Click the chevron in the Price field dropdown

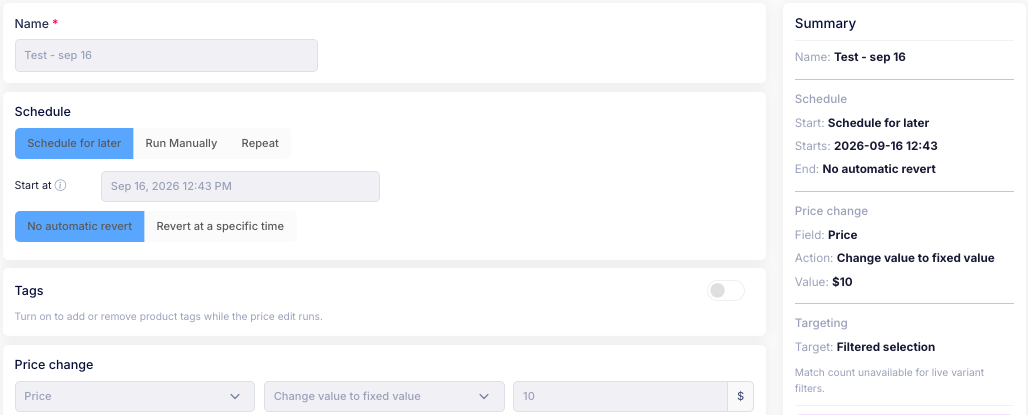(235, 397)
